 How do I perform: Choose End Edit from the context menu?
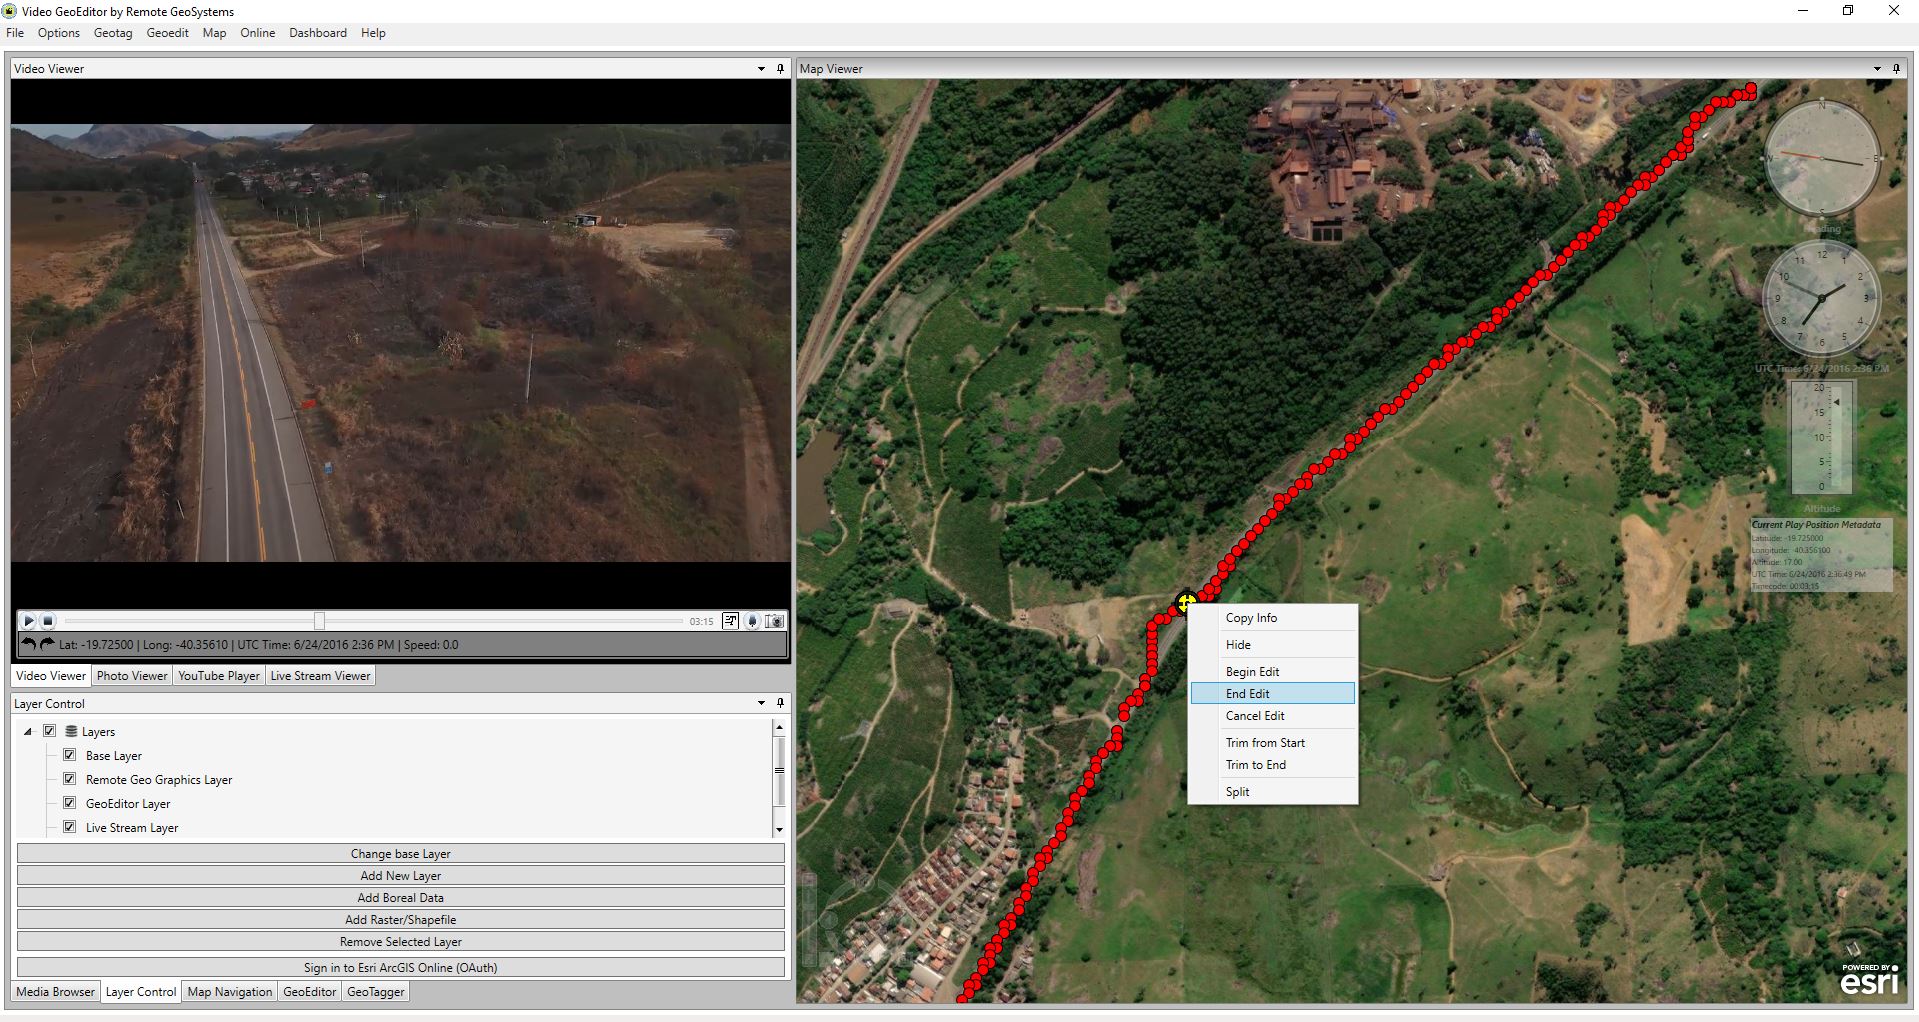1248,694
